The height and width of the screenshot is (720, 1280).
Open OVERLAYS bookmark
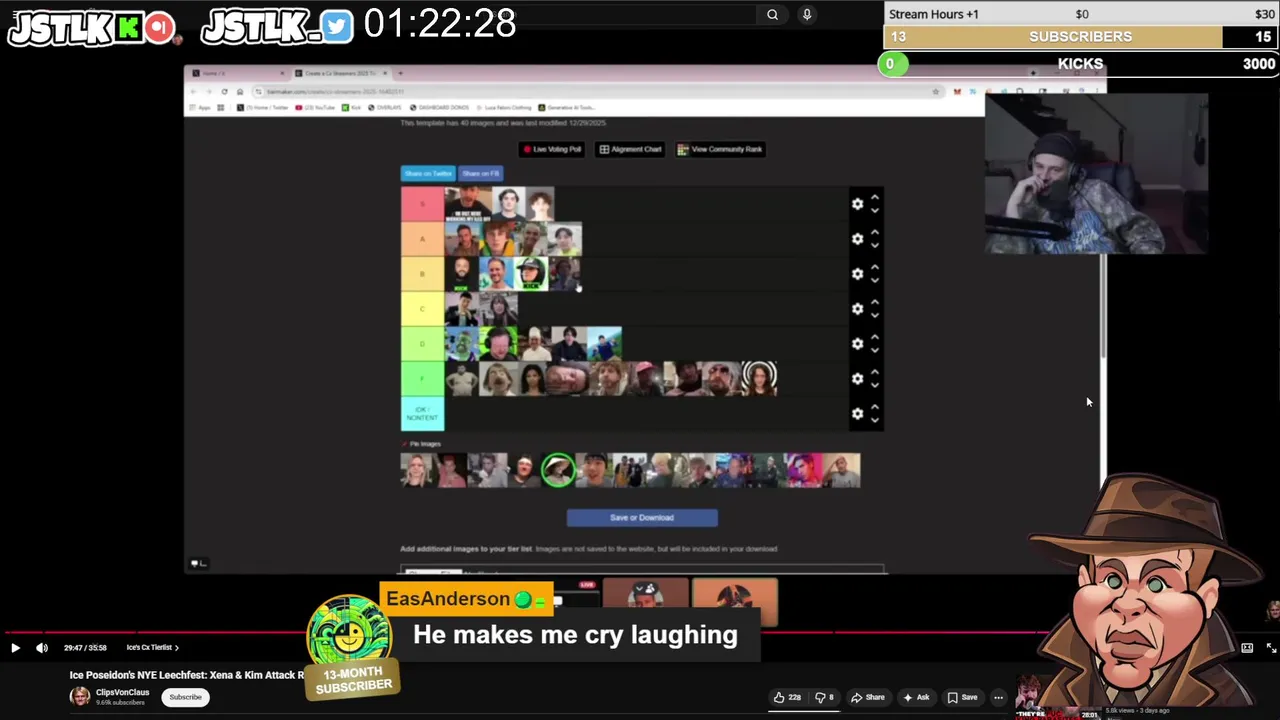[x=386, y=107]
